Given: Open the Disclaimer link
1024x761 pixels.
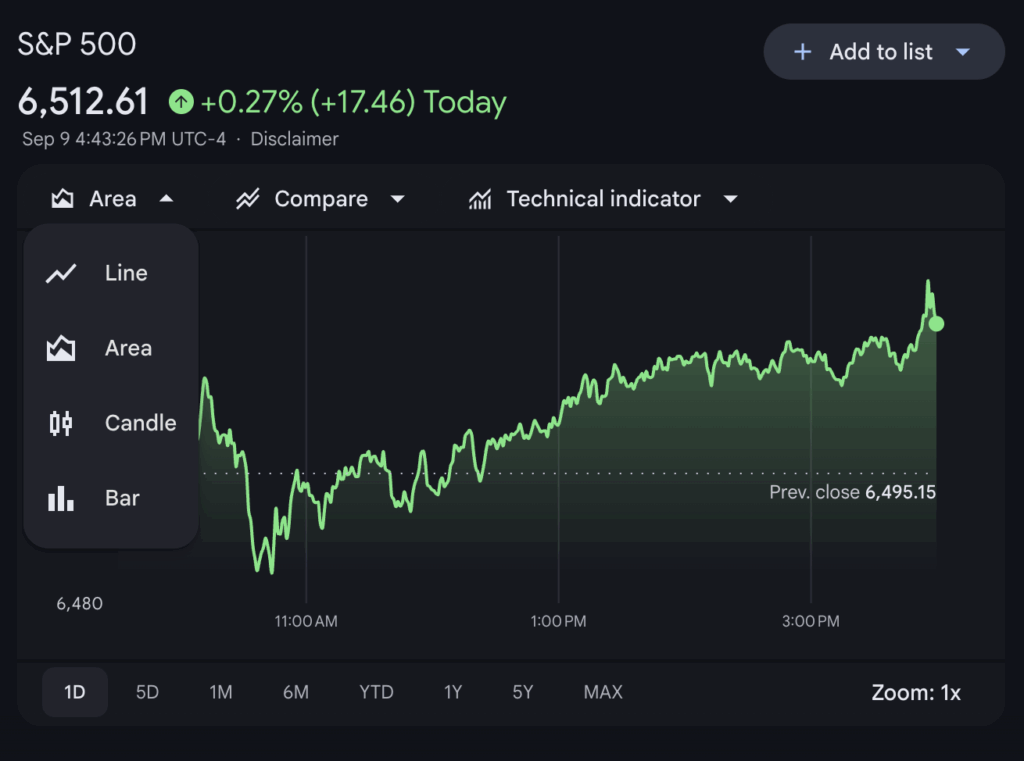Looking at the screenshot, I should (x=294, y=139).
